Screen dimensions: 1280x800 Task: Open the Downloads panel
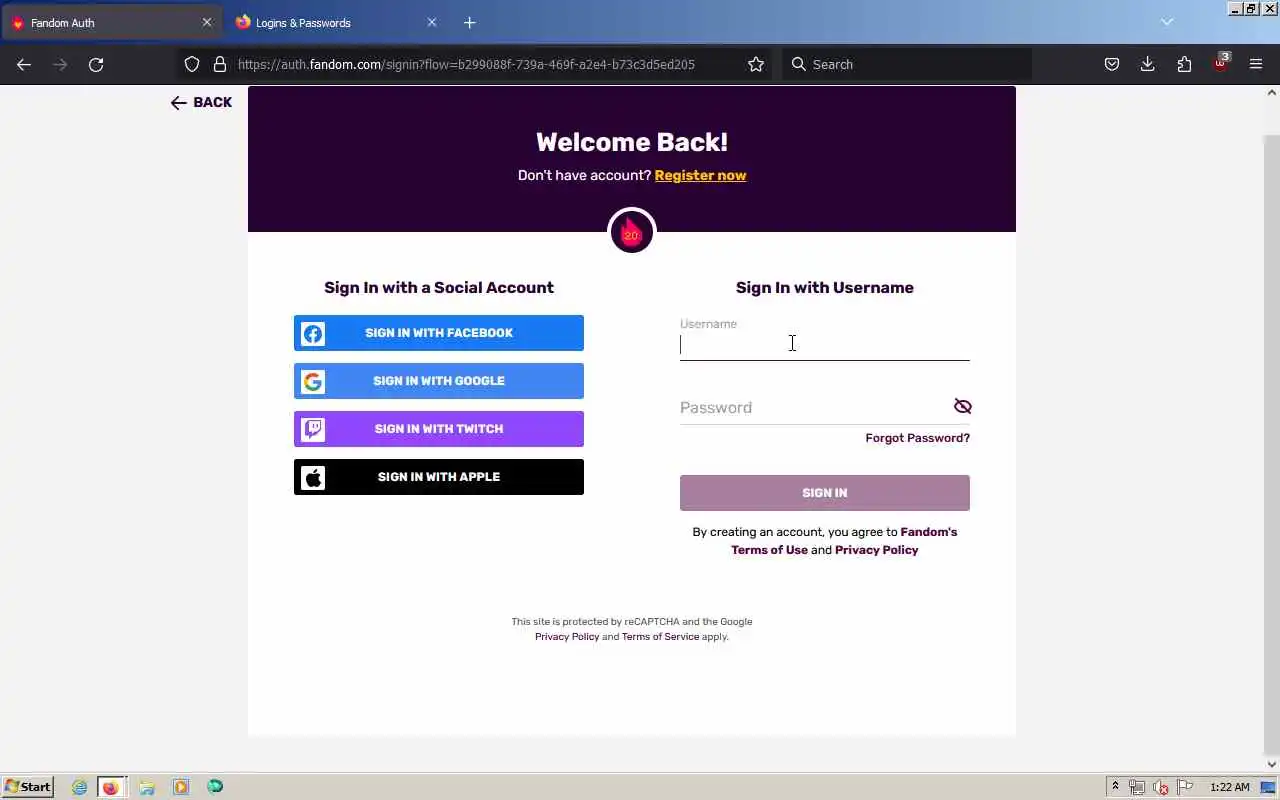(1148, 64)
